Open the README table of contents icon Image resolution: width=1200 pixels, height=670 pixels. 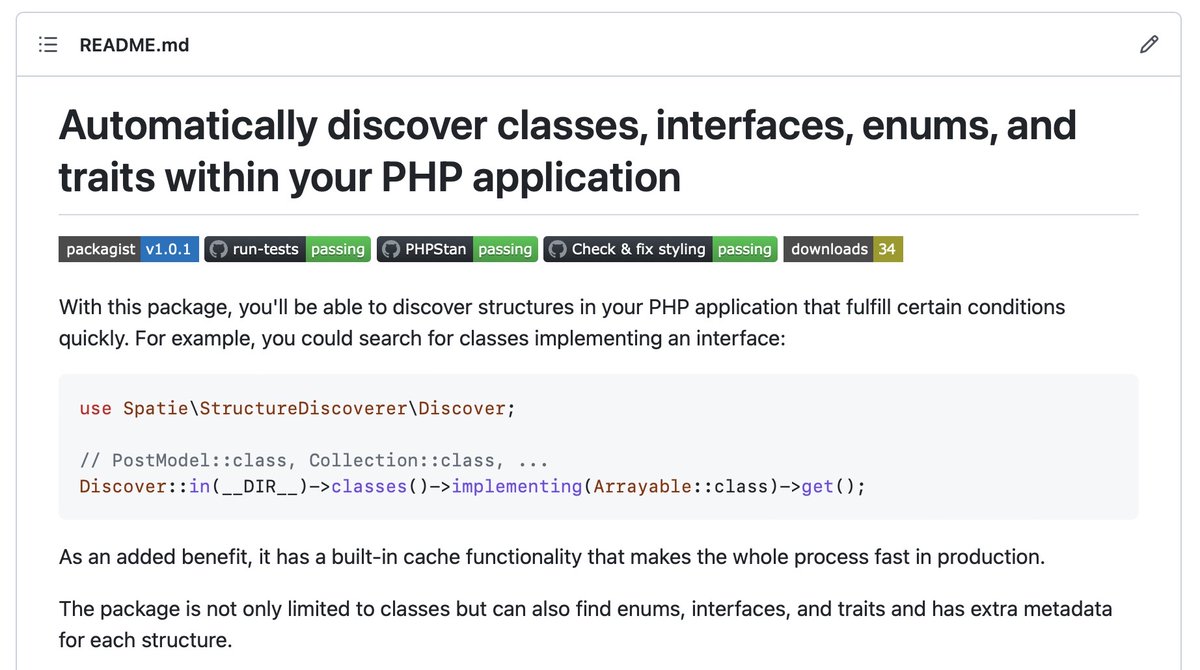tap(48, 45)
